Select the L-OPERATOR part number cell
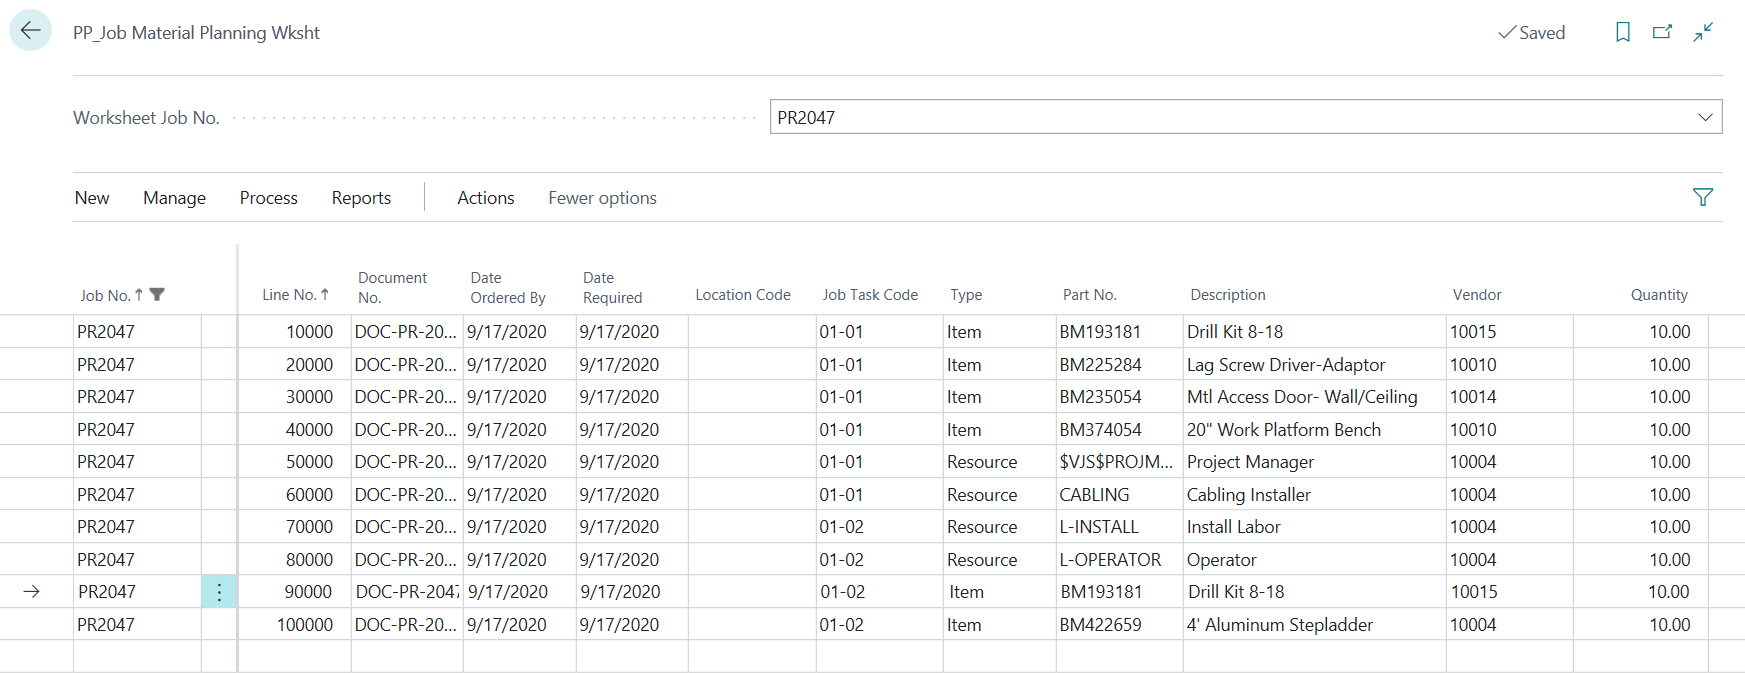The height and width of the screenshot is (673, 1745). [1110, 560]
